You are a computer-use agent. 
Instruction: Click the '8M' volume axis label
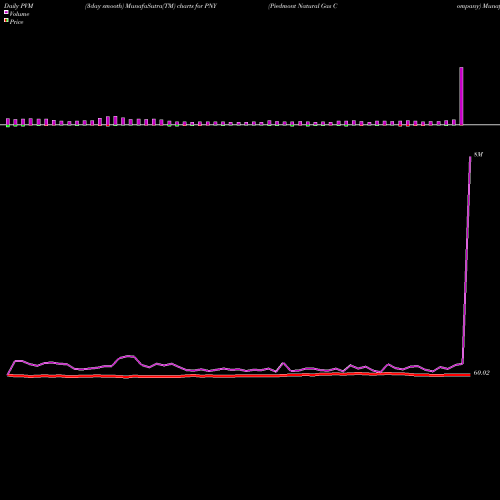(478, 155)
